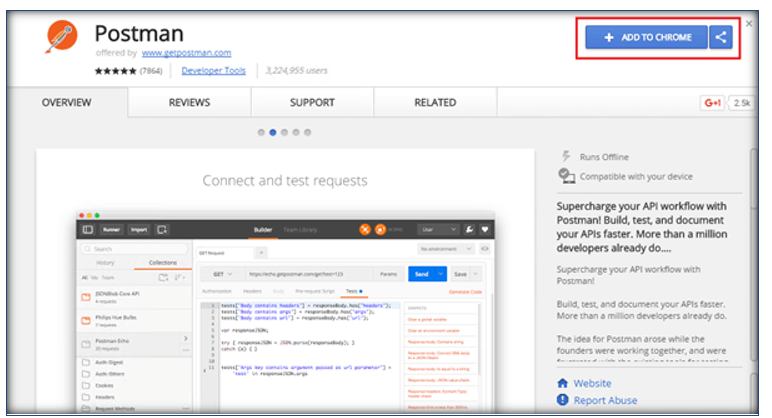Close the Postman extension overlay
The height and width of the screenshot is (418, 772).
tap(749, 24)
